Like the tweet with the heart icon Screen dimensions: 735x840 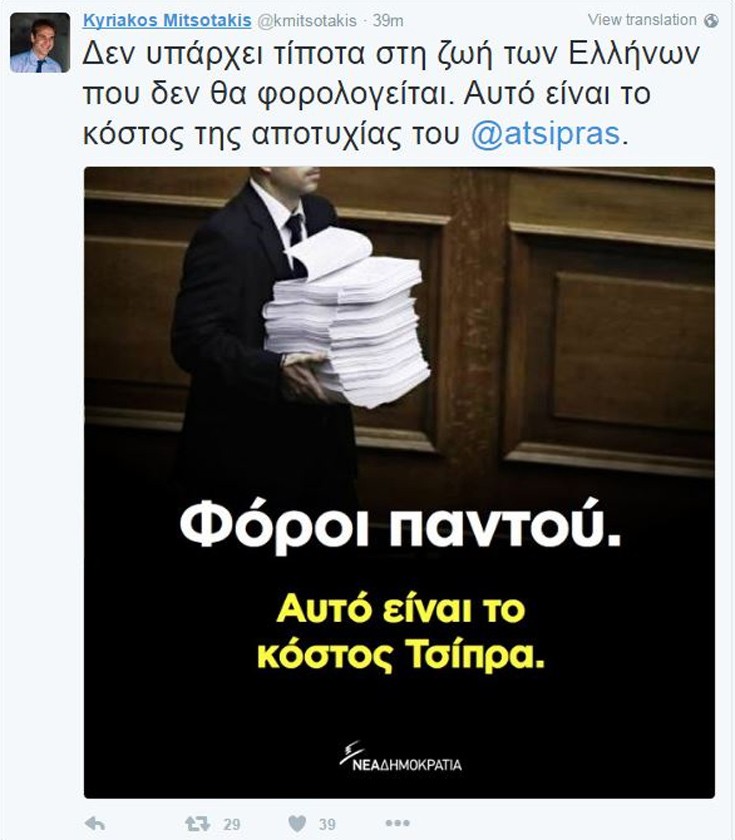click(x=297, y=823)
